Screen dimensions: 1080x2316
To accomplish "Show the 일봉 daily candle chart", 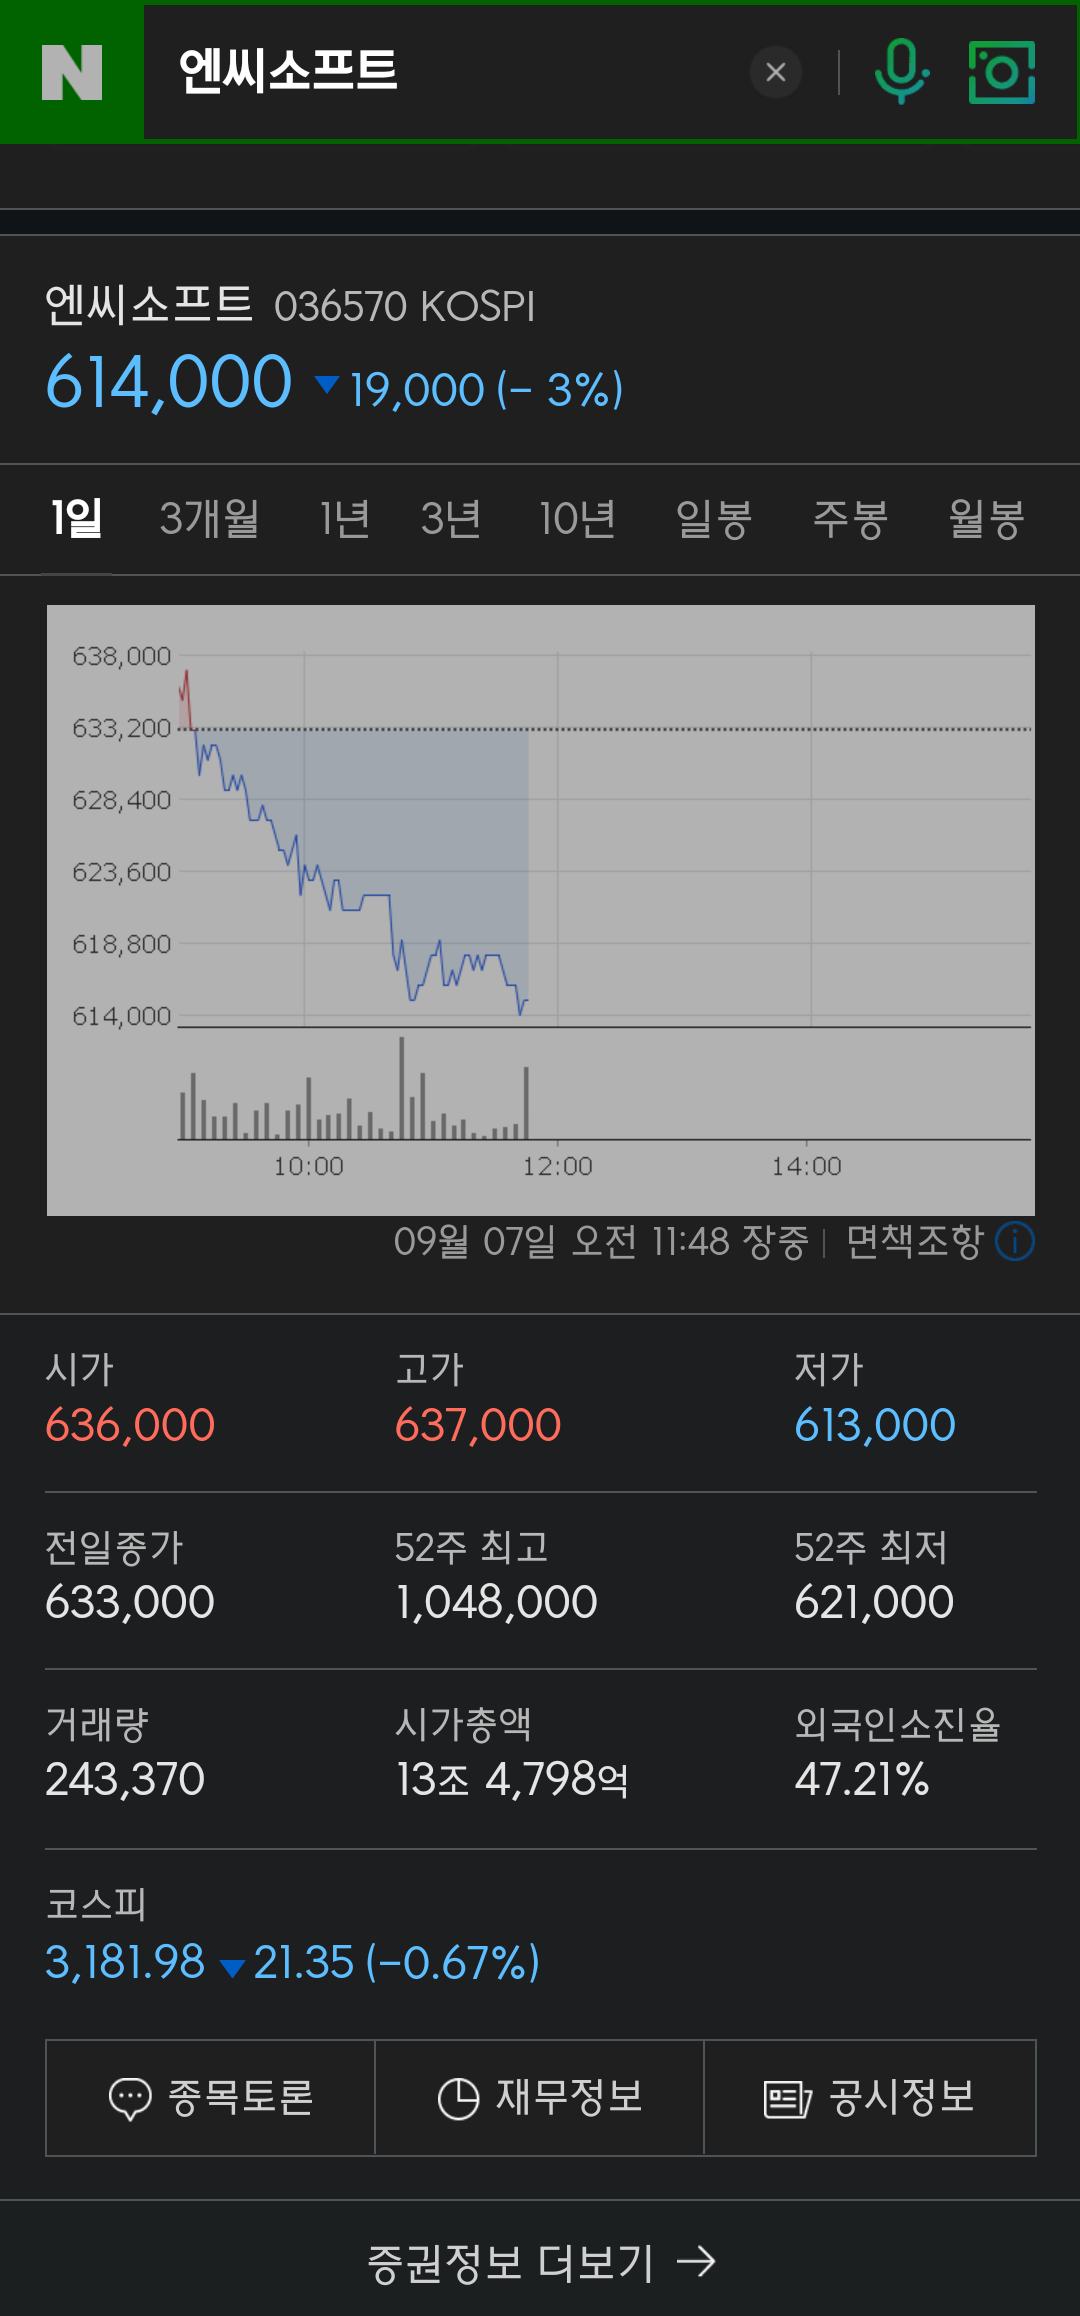I will tap(713, 519).
